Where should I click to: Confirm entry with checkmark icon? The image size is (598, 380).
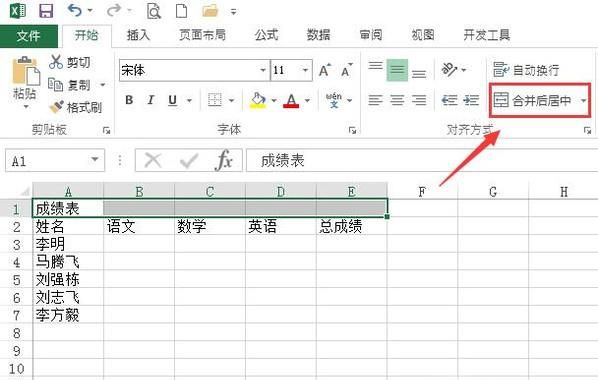[x=189, y=161]
